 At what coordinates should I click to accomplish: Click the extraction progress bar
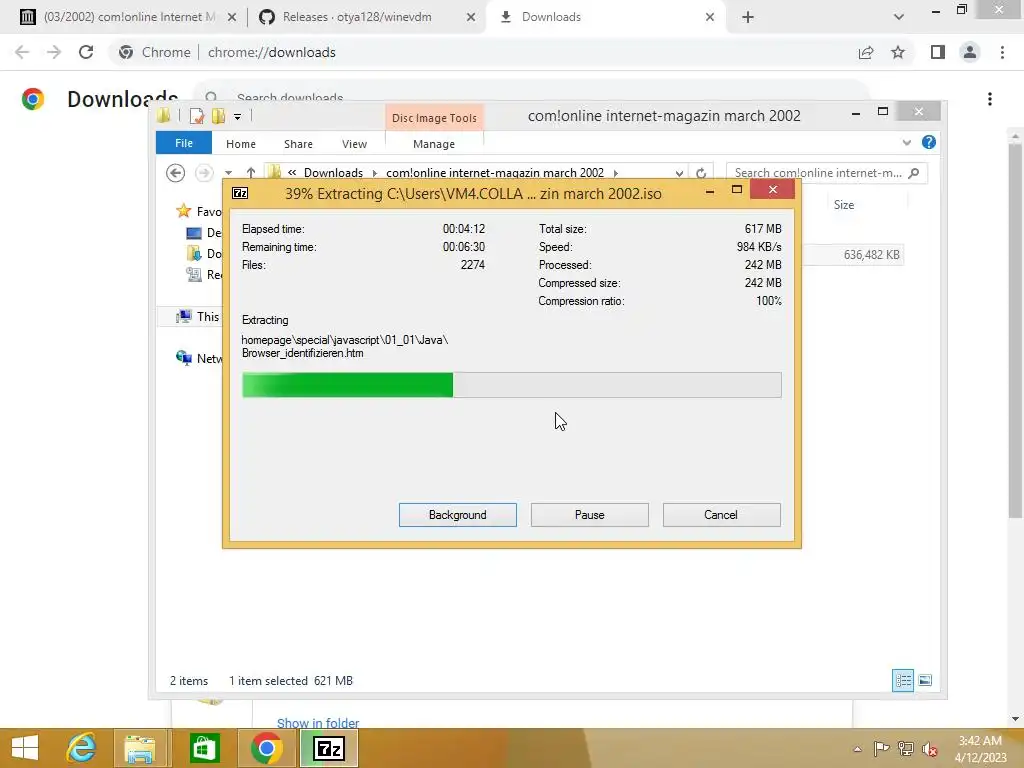[511, 385]
